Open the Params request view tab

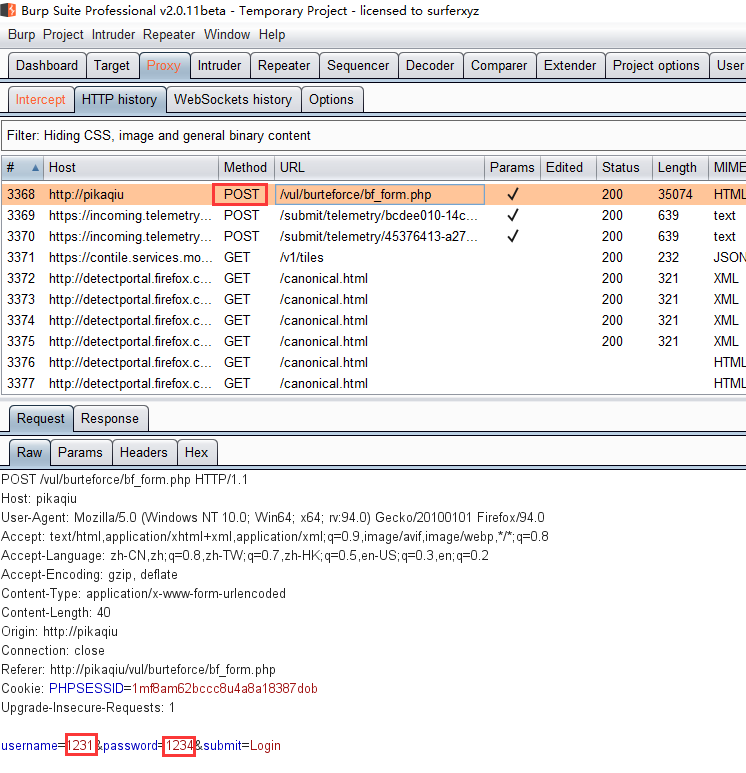pyautogui.click(x=80, y=453)
